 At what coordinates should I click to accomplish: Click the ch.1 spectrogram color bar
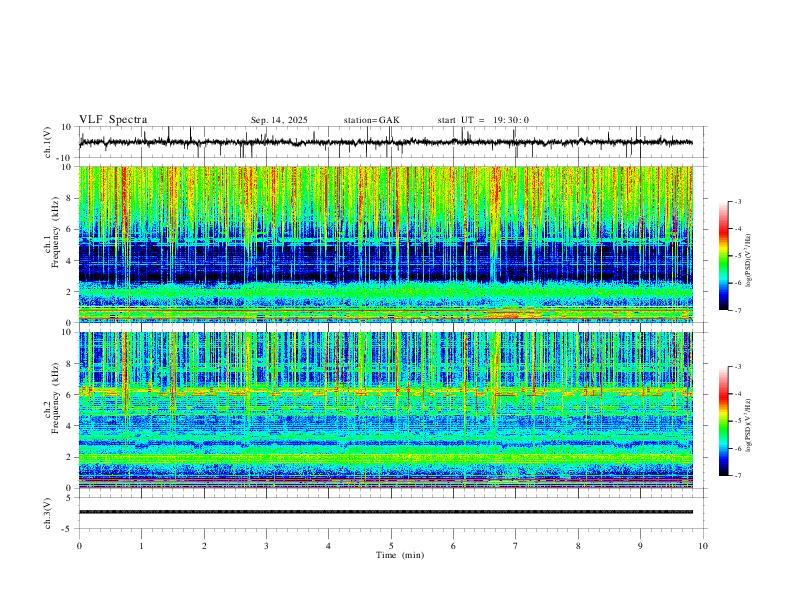[723, 256]
